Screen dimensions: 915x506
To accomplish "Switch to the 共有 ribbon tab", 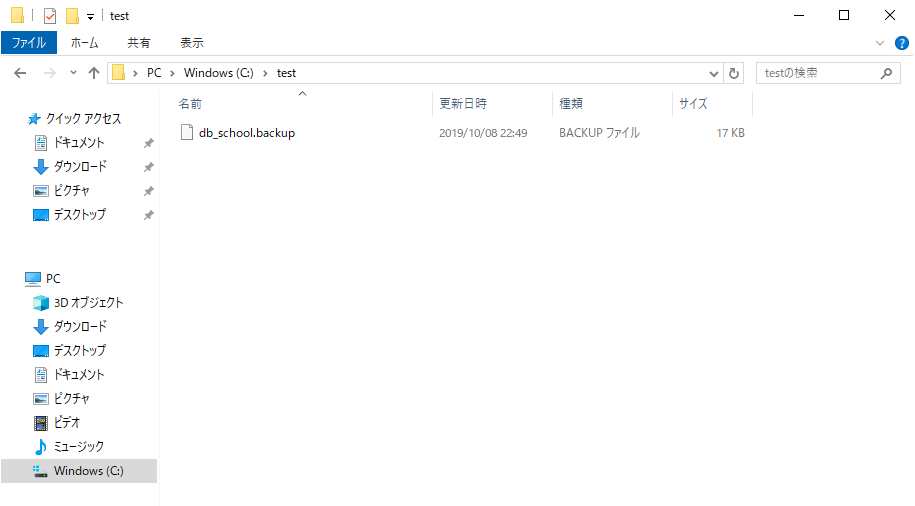I will point(139,43).
